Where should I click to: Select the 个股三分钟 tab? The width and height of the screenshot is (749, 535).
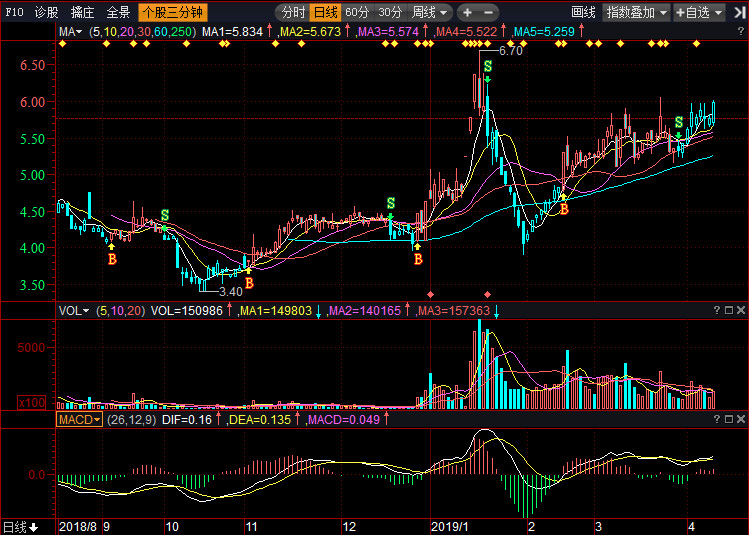click(171, 13)
